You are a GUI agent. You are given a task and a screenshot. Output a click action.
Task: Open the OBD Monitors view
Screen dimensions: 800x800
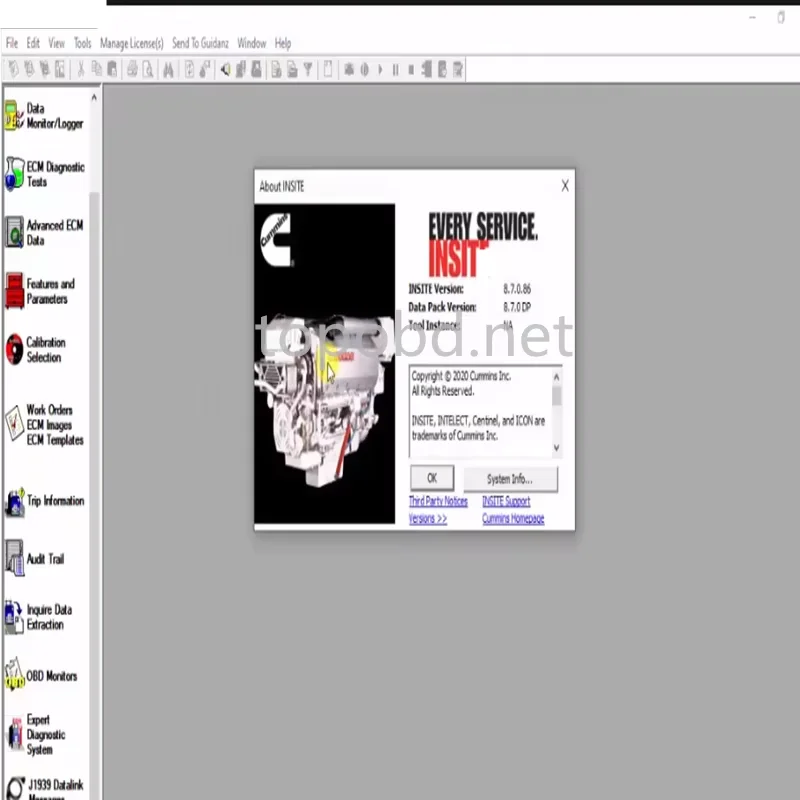click(42, 676)
